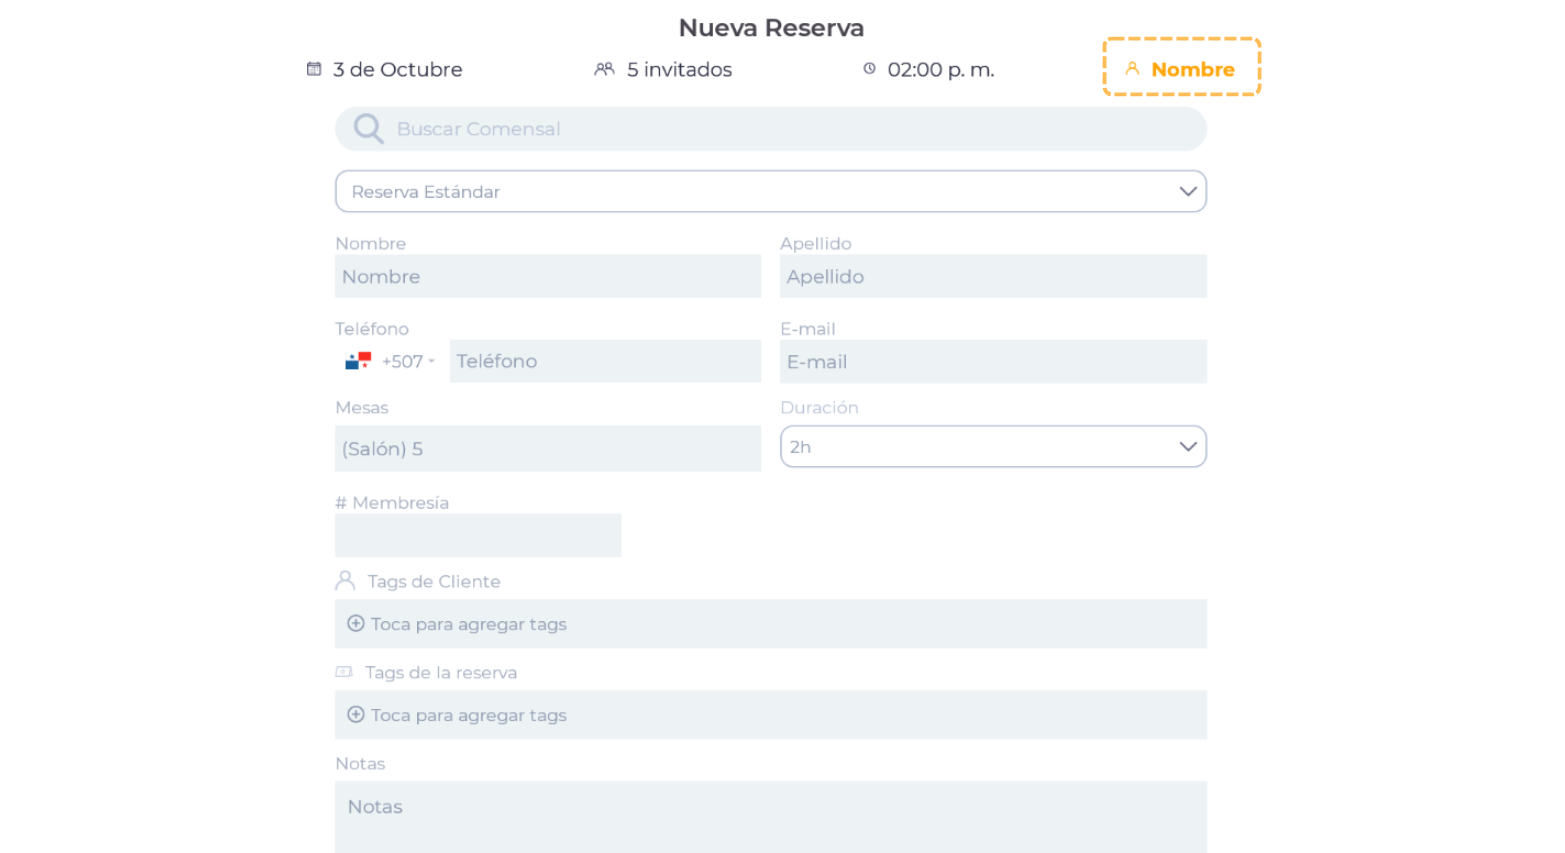1565x853 pixels.
Task: Click the Notas text area
Action: pos(770,816)
